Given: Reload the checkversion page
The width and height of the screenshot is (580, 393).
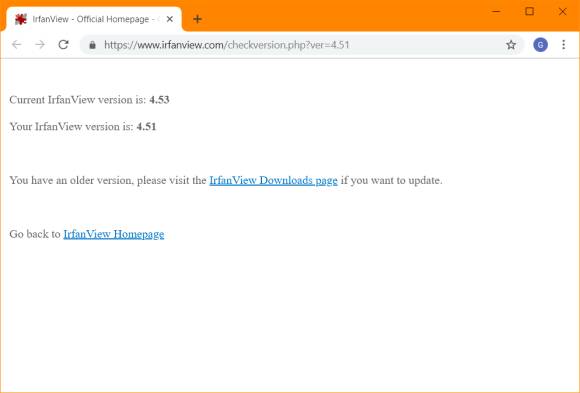Looking at the screenshot, I should pyautogui.click(x=64, y=45).
